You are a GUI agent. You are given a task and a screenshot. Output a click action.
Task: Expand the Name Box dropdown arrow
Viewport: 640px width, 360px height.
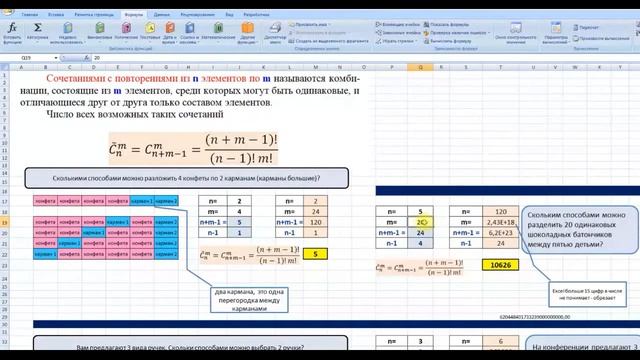(56, 58)
